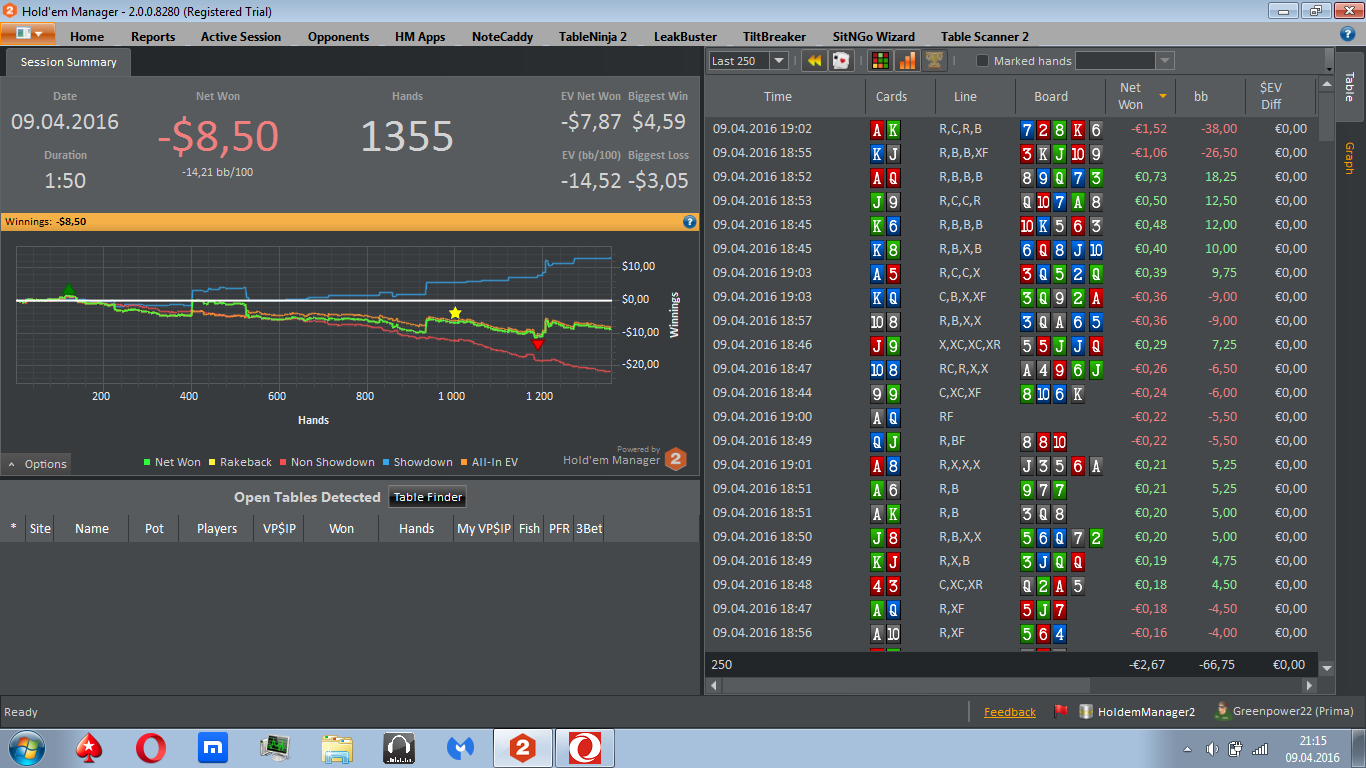Click the yellow double-arrow rewind icon

[814, 61]
